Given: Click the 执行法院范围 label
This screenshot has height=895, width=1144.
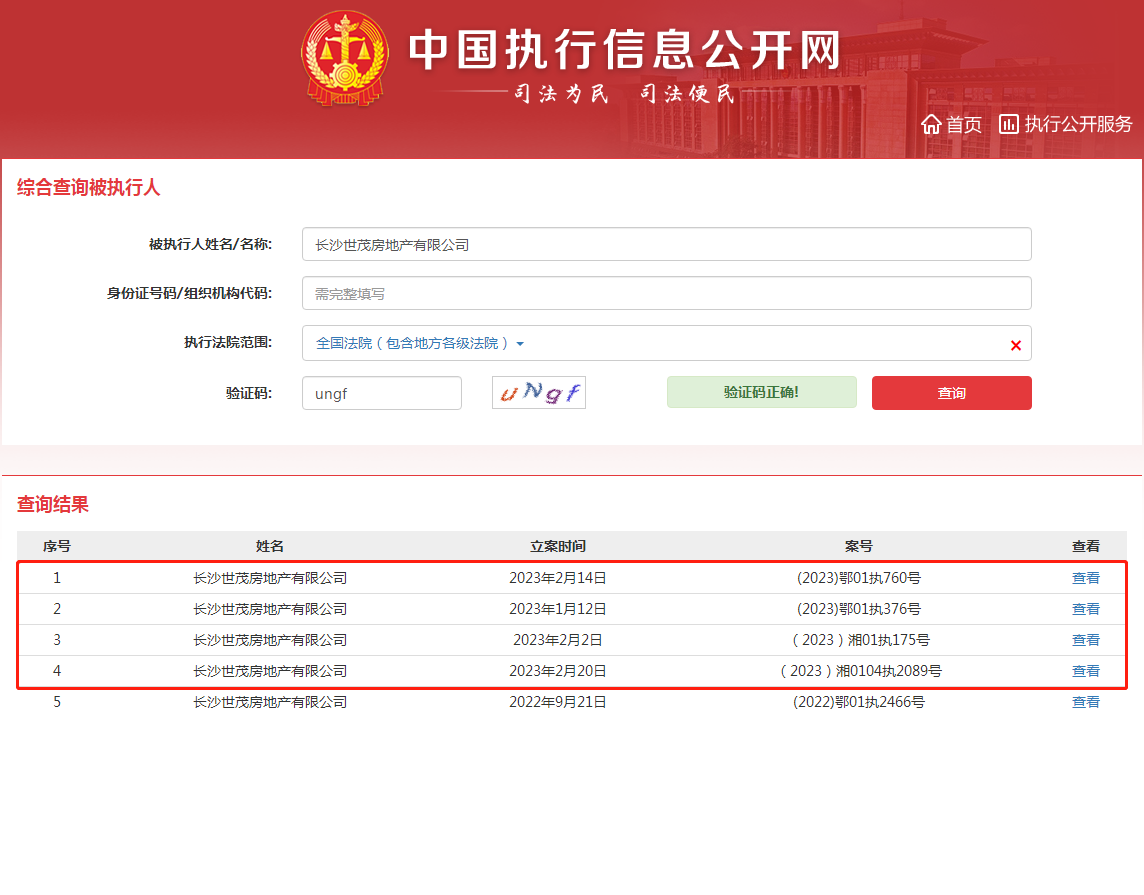Looking at the screenshot, I should point(228,342).
